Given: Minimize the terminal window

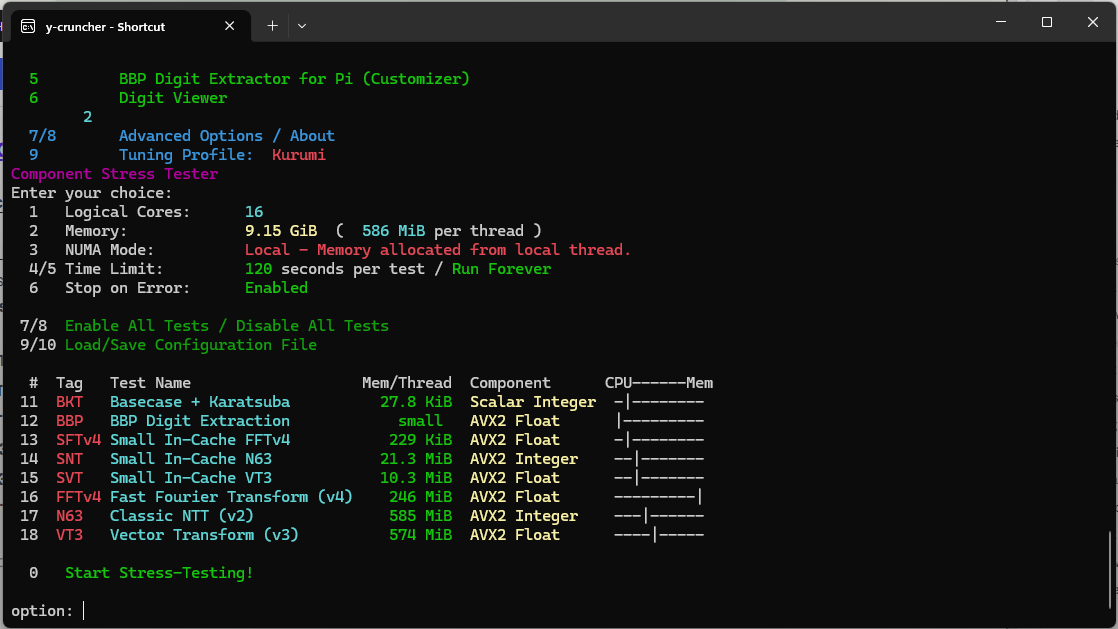Looking at the screenshot, I should coord(1001,22).
